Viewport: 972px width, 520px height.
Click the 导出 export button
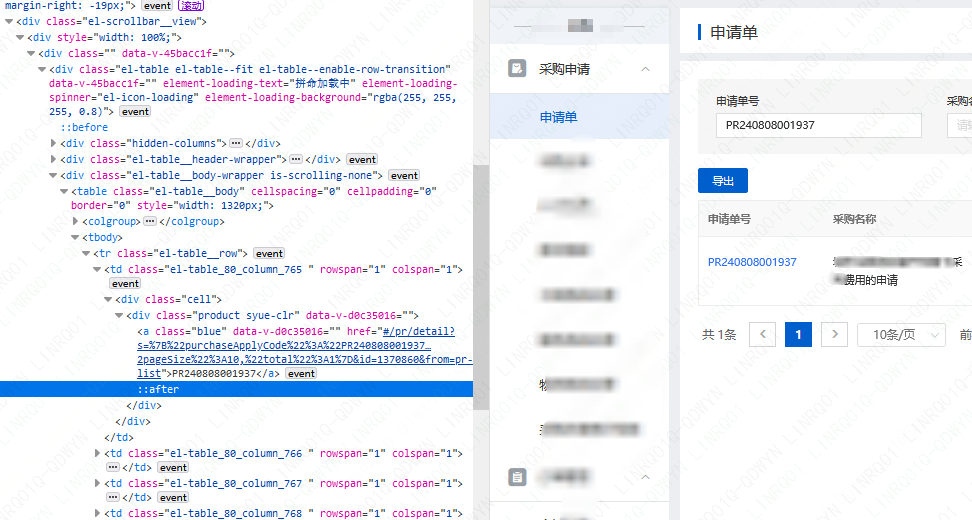pos(723,180)
